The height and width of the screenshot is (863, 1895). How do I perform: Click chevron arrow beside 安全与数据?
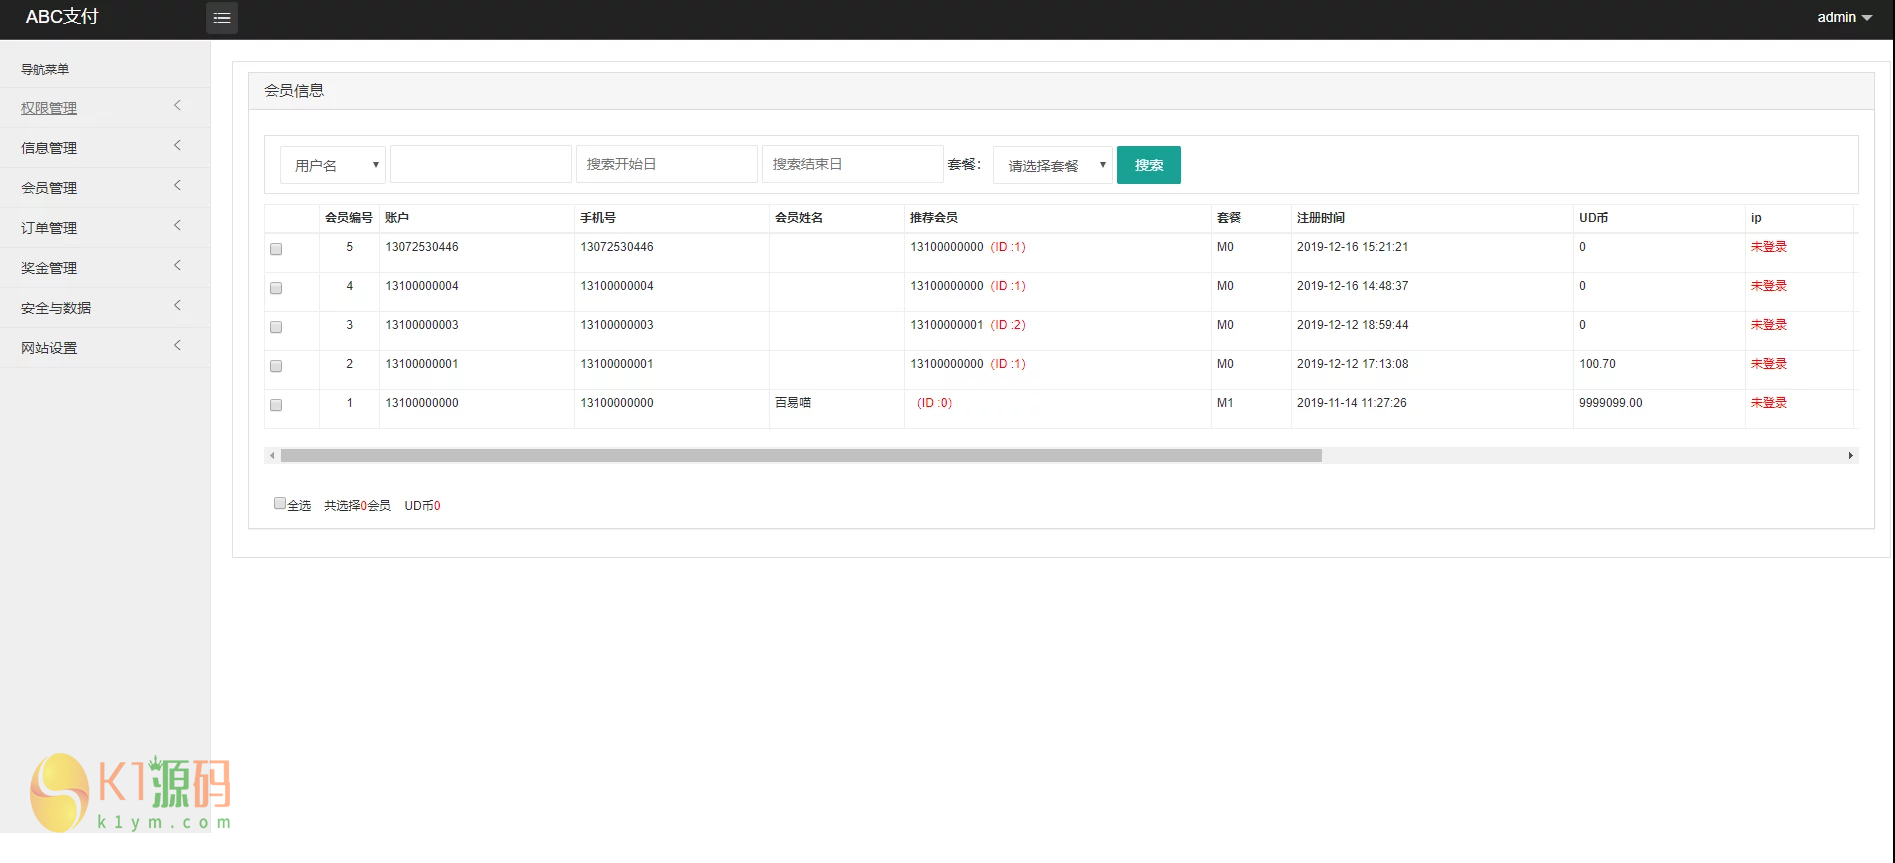click(178, 305)
